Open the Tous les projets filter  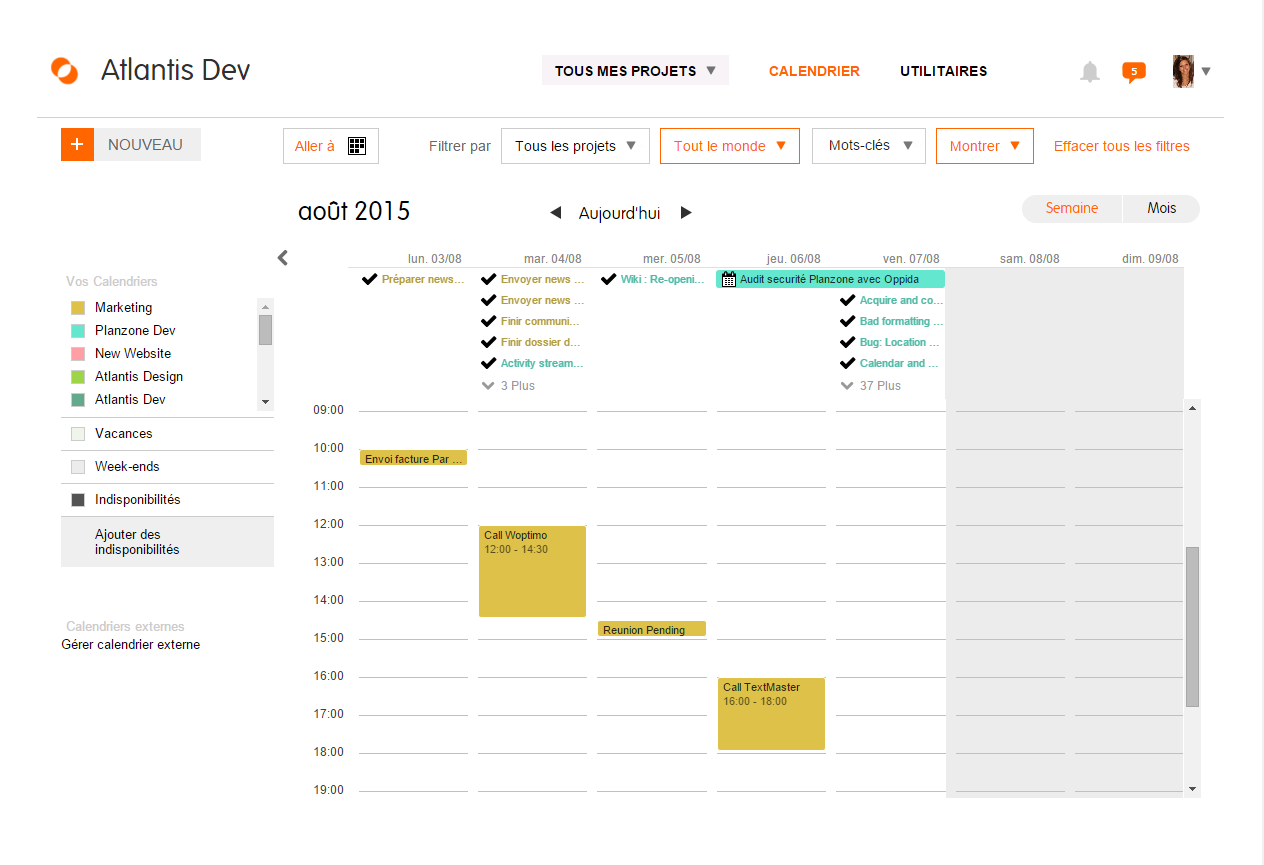(575, 146)
